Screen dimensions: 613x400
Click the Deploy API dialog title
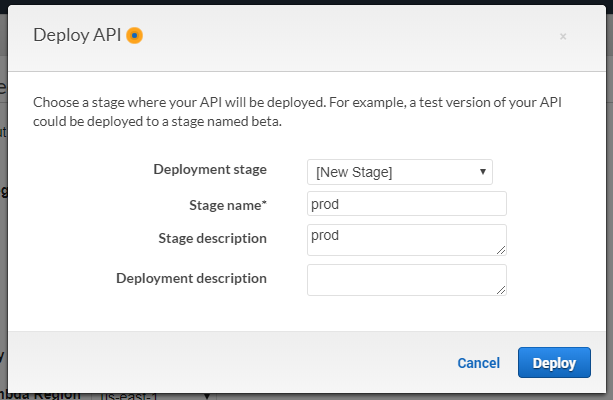point(77,35)
